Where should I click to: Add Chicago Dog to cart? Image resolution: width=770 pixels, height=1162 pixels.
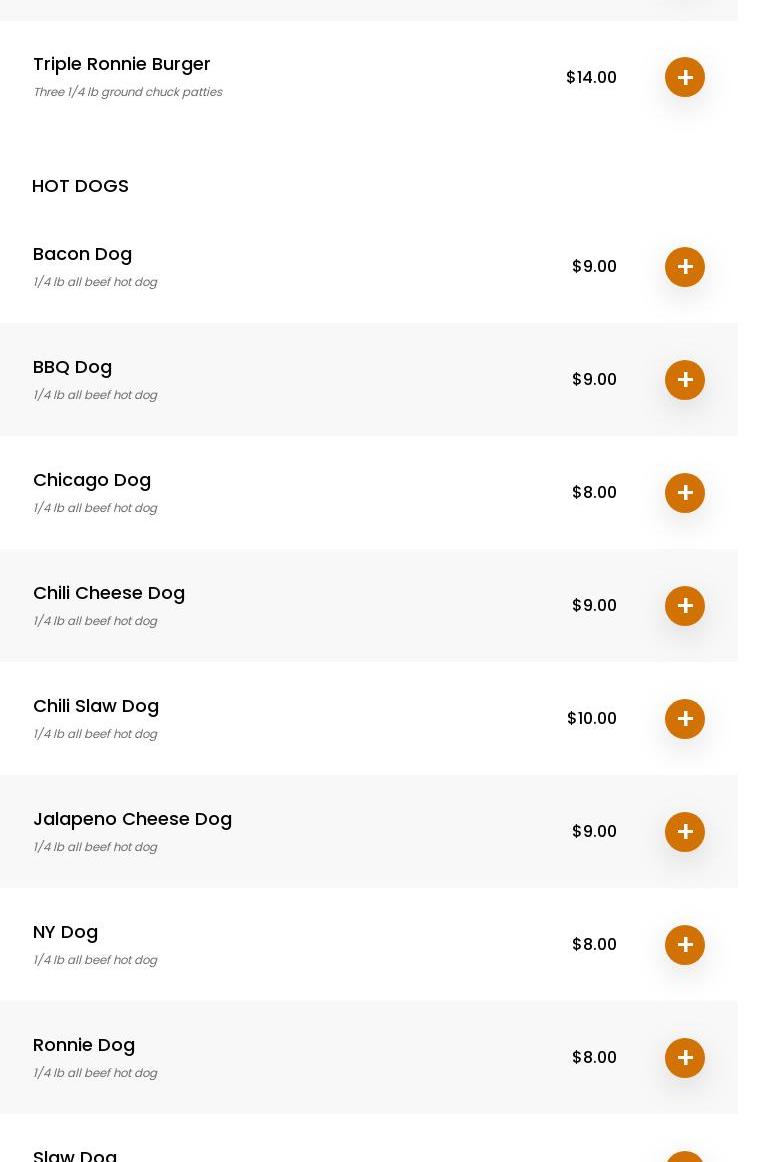click(x=685, y=493)
